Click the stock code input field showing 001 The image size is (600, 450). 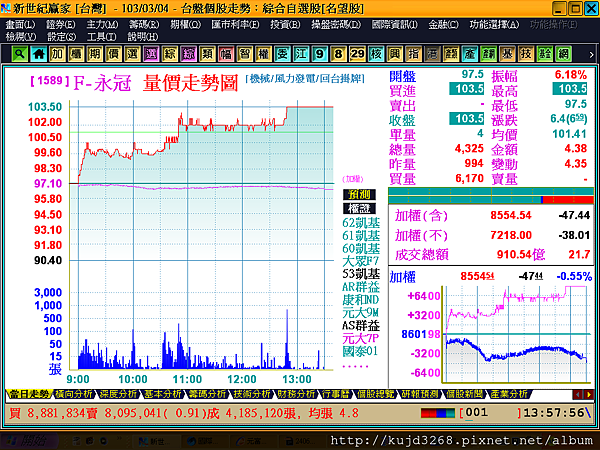(490, 413)
